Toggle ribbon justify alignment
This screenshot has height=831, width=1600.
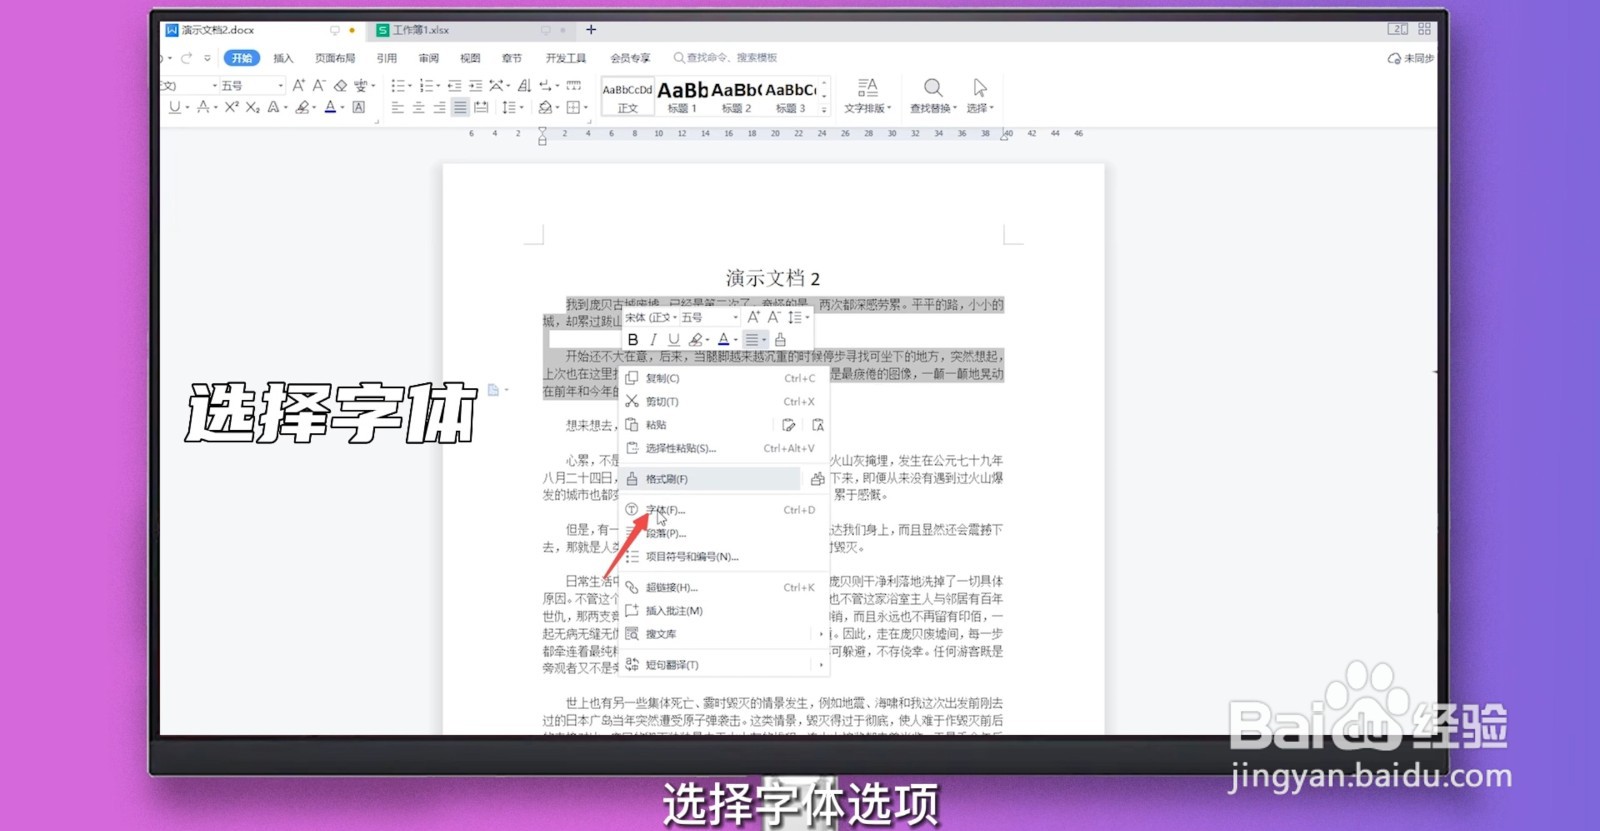pos(460,107)
